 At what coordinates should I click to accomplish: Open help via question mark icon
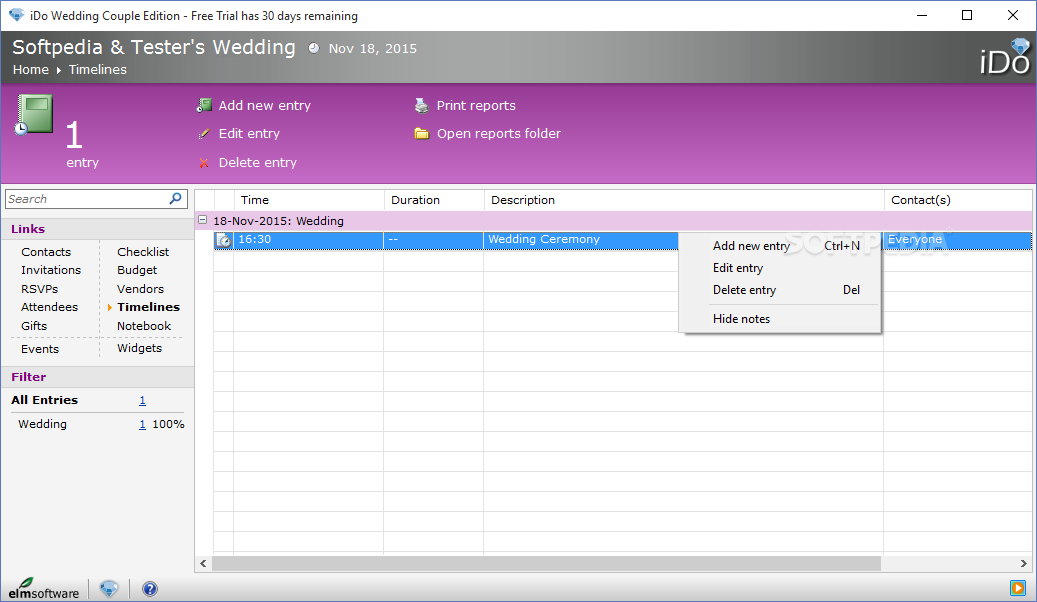[x=150, y=588]
